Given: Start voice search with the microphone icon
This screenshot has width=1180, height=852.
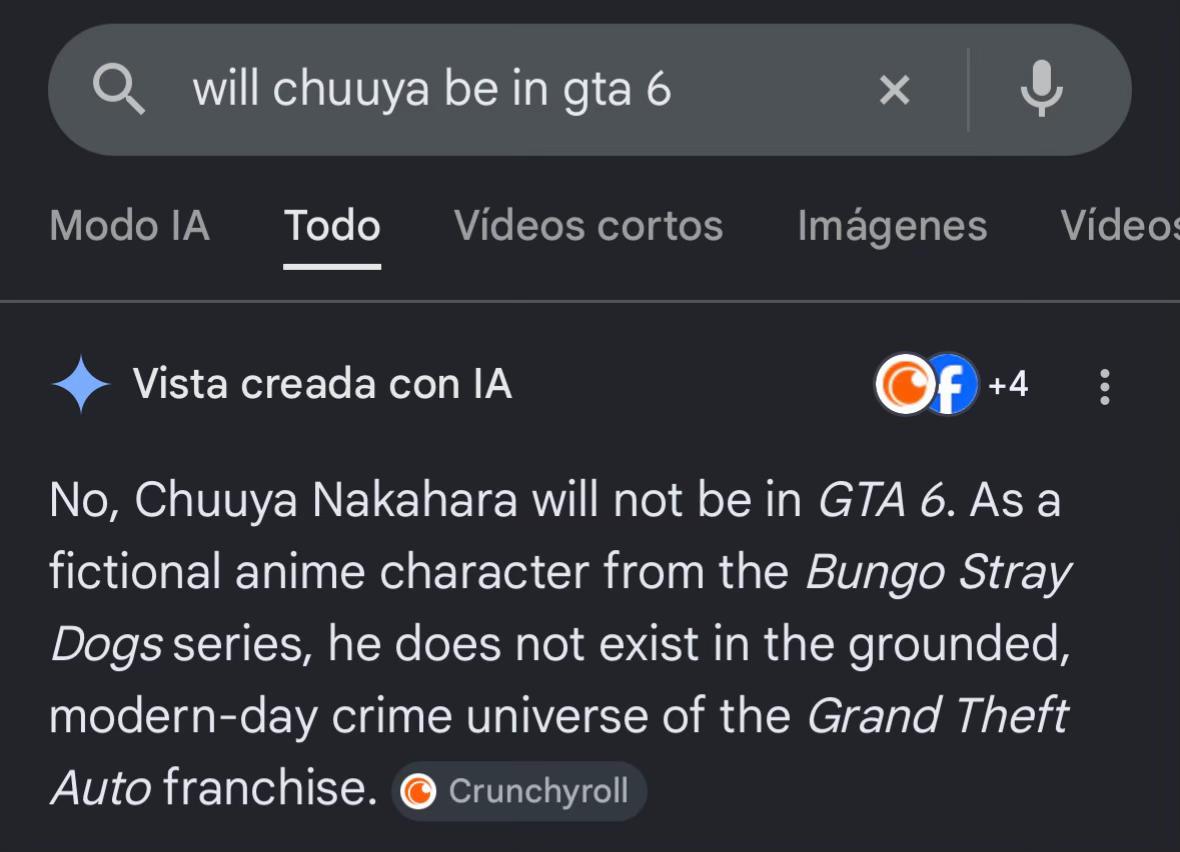Looking at the screenshot, I should [1042, 89].
